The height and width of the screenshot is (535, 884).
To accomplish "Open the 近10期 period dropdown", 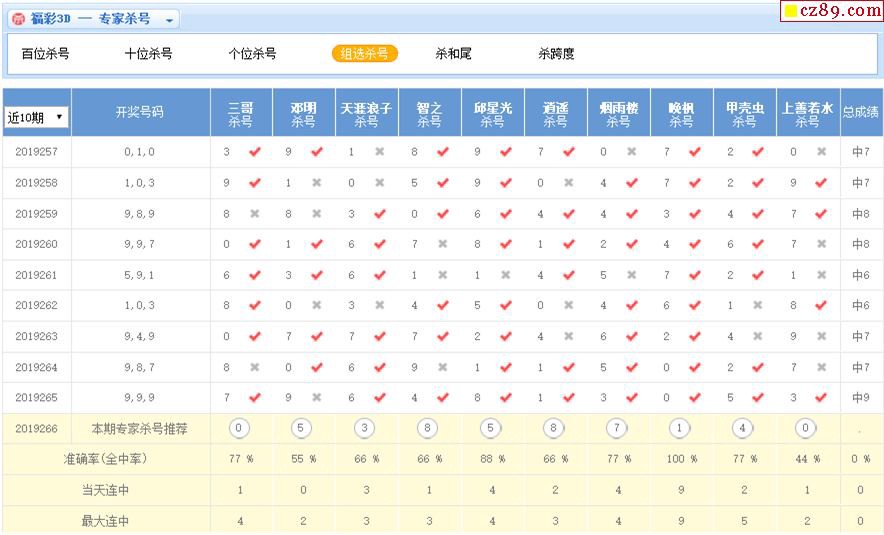I will [36, 117].
